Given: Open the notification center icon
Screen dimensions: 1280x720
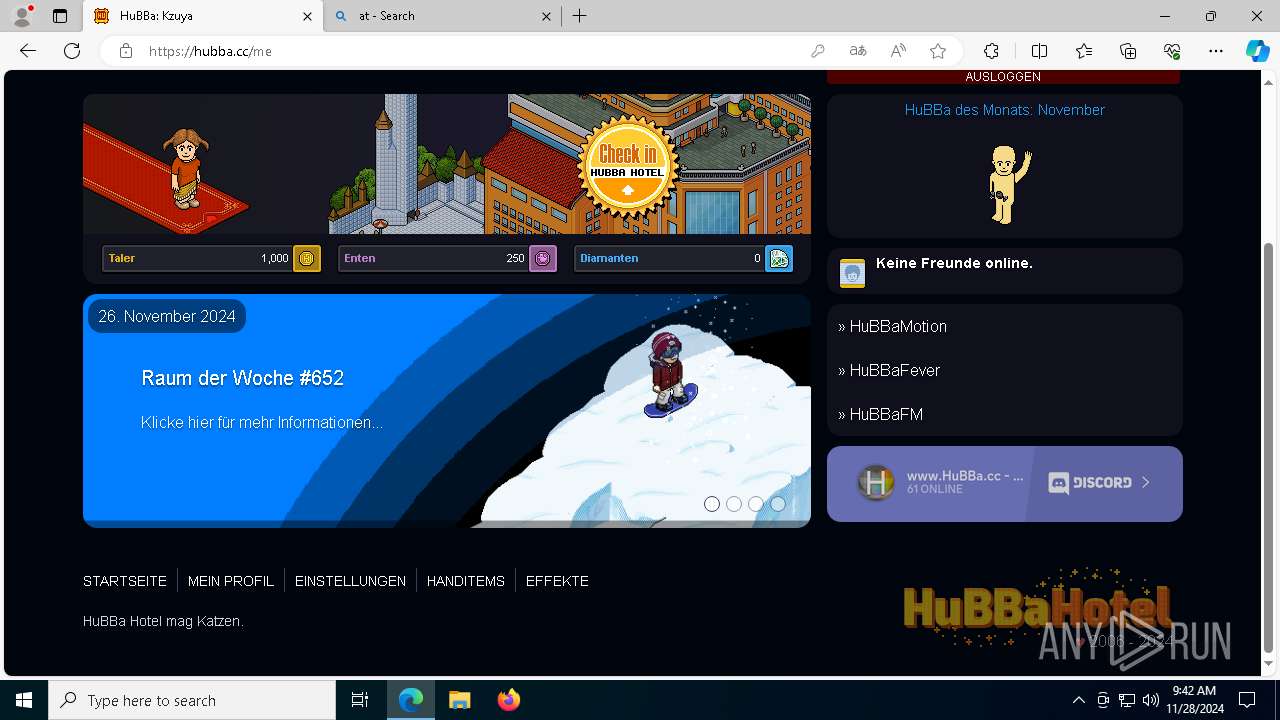Looking at the screenshot, I should (x=1247, y=700).
